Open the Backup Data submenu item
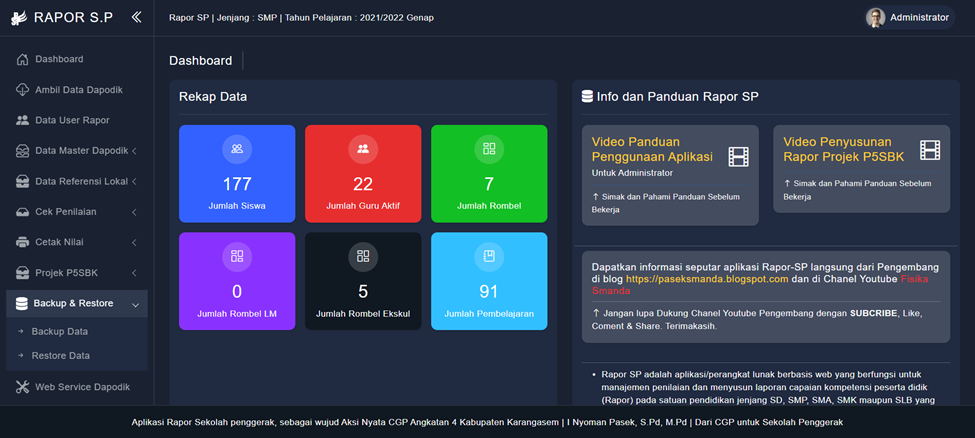The height and width of the screenshot is (438, 975). pos(60,331)
